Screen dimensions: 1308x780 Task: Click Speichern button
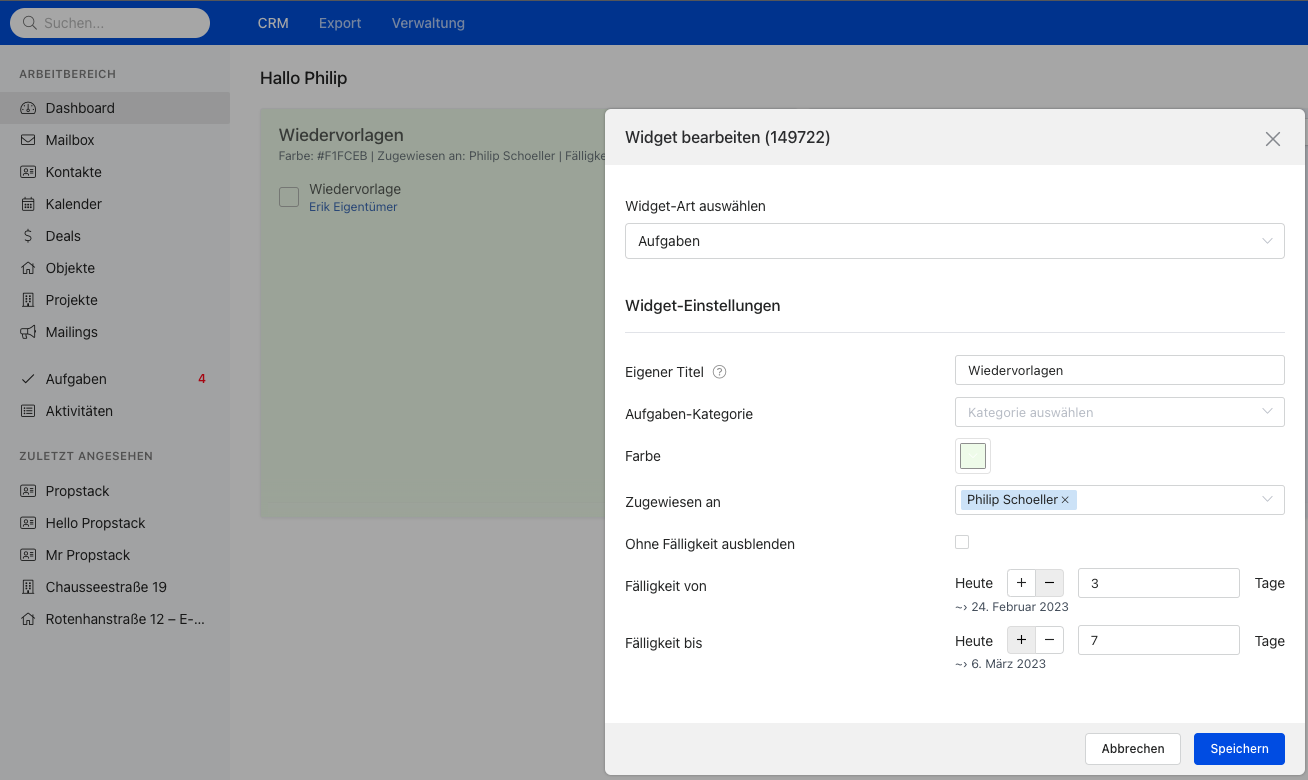[x=1239, y=748]
